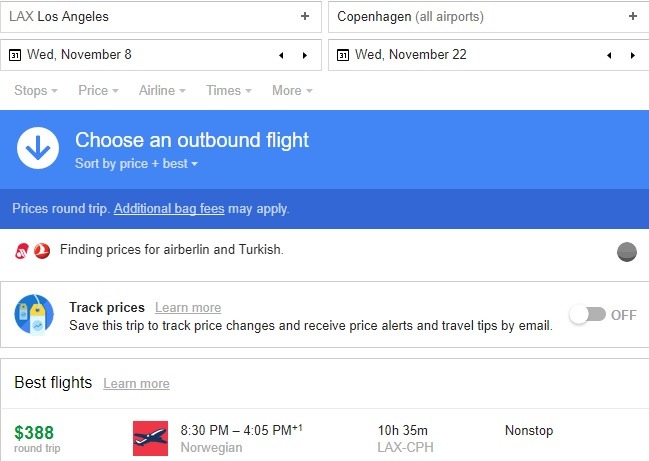Go to next day for departure date
This screenshot has width=649, height=461.
tap(305, 55)
